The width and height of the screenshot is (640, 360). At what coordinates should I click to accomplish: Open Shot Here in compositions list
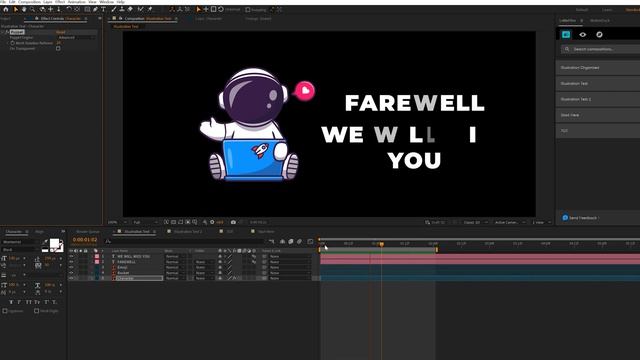598,115
